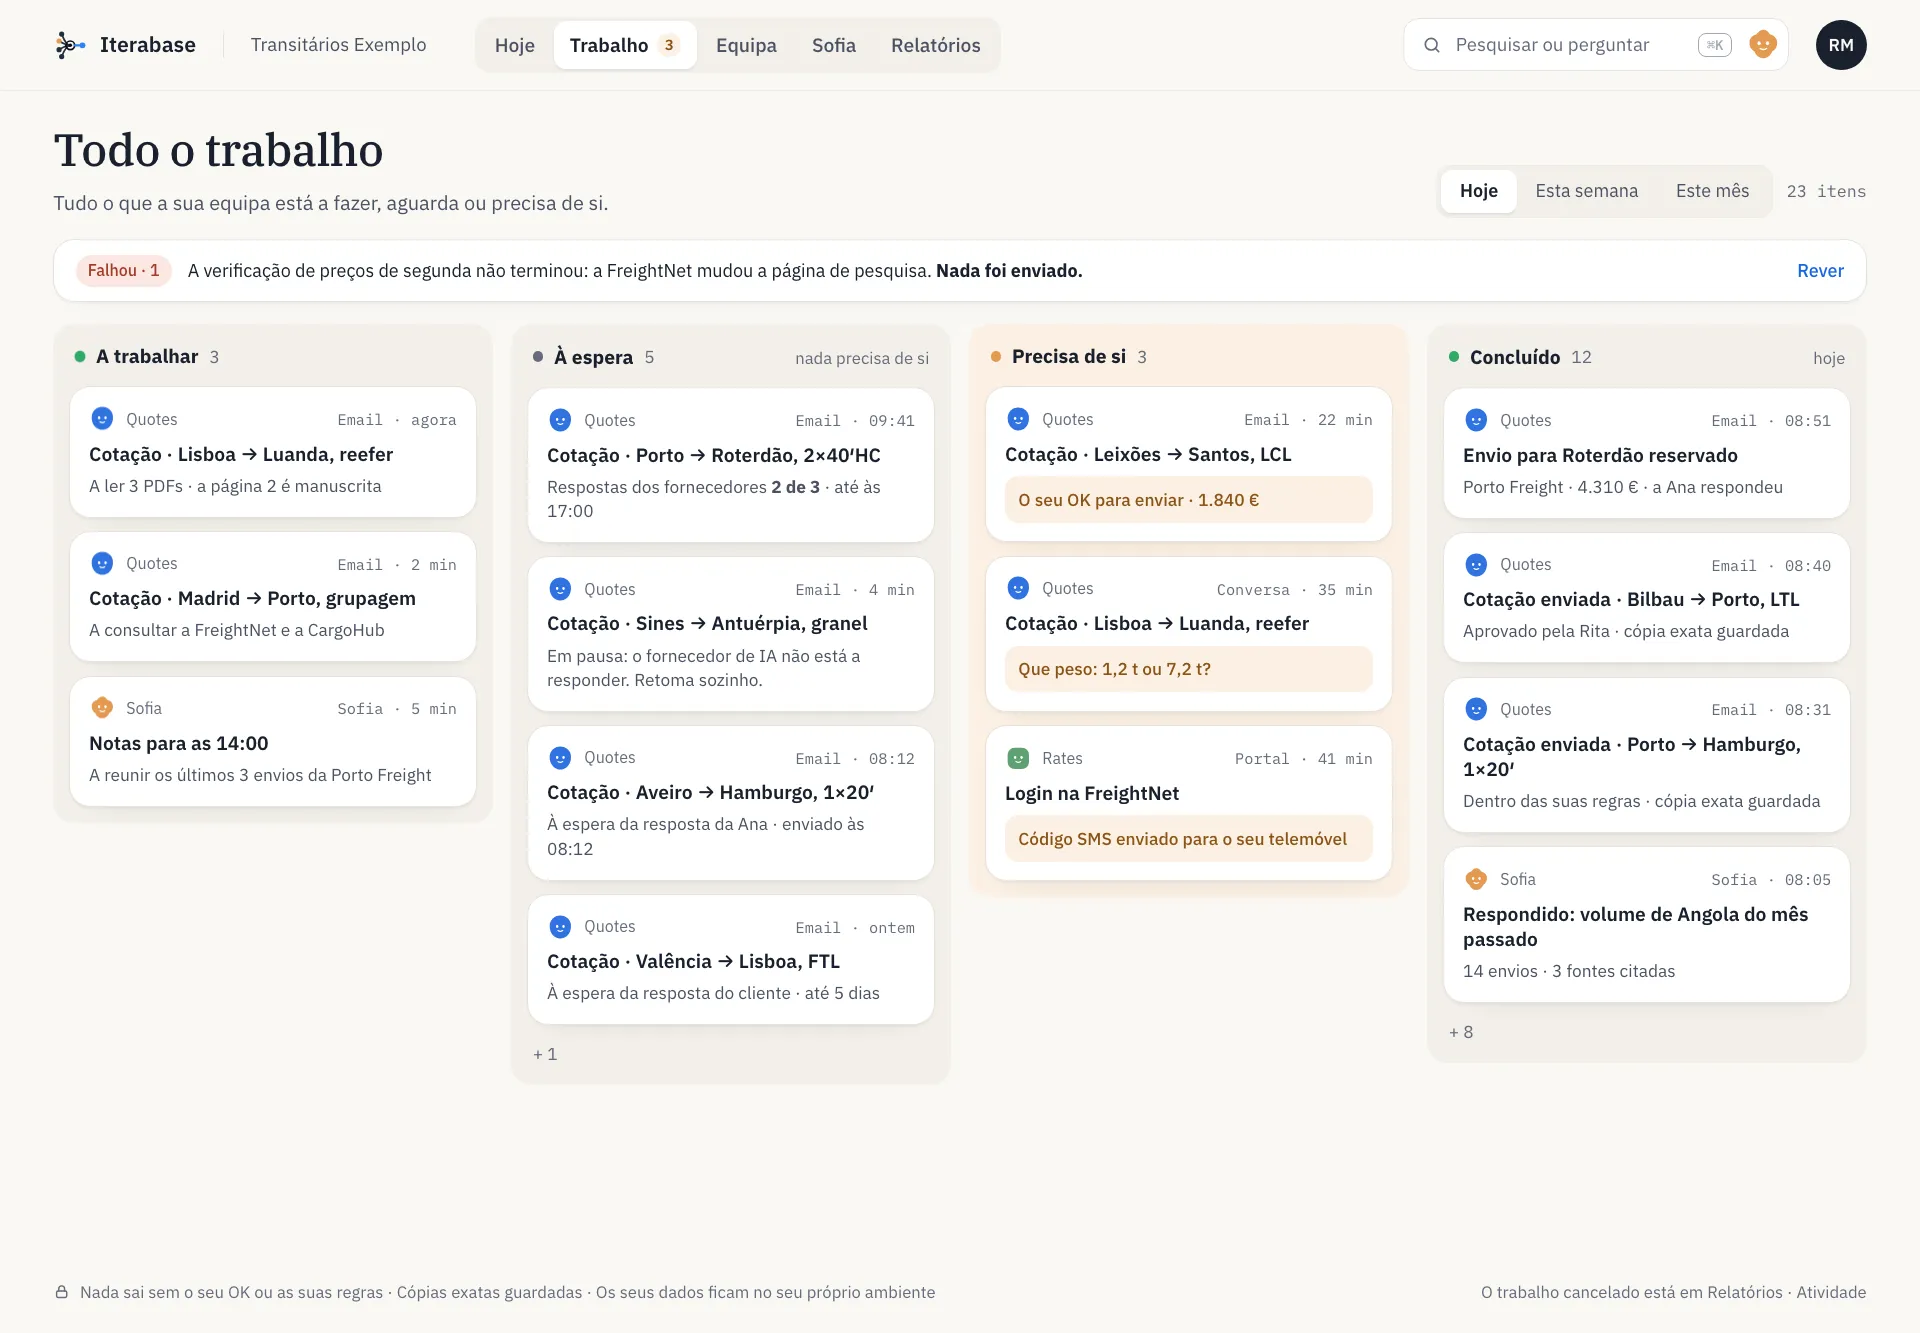
Task: Click the ⌘K shortcut badge
Action: click(x=1714, y=45)
